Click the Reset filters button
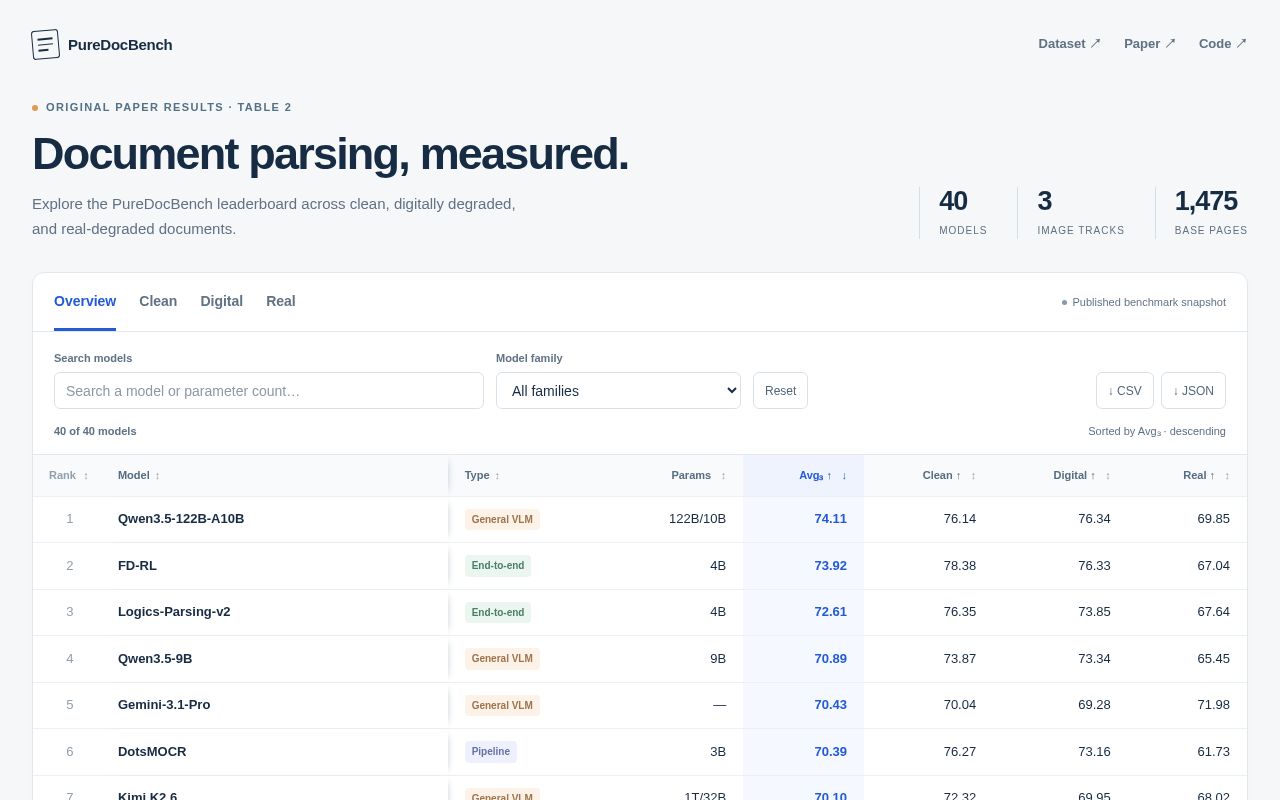Screen dimensions: 1280x800 [x=780, y=391]
